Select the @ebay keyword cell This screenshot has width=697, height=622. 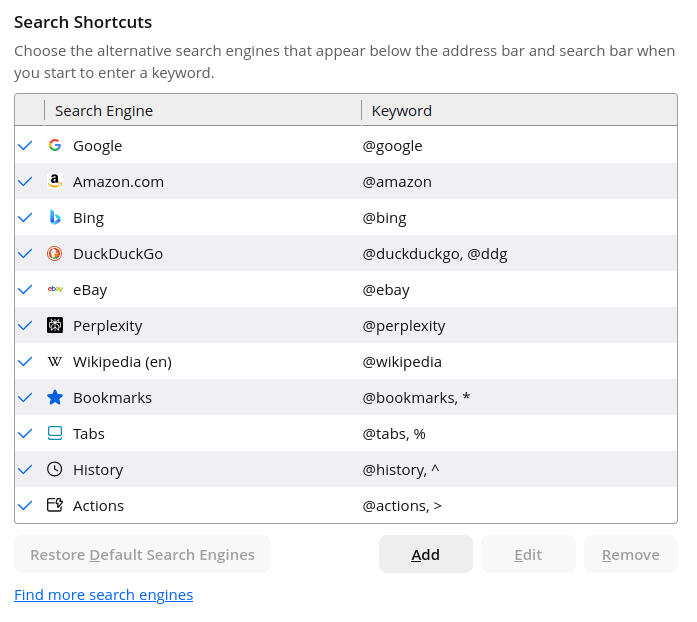386,290
